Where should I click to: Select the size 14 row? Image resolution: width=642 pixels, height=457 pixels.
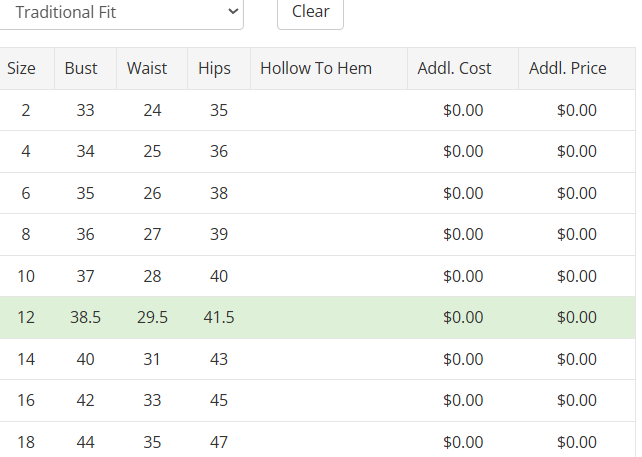tap(26, 359)
